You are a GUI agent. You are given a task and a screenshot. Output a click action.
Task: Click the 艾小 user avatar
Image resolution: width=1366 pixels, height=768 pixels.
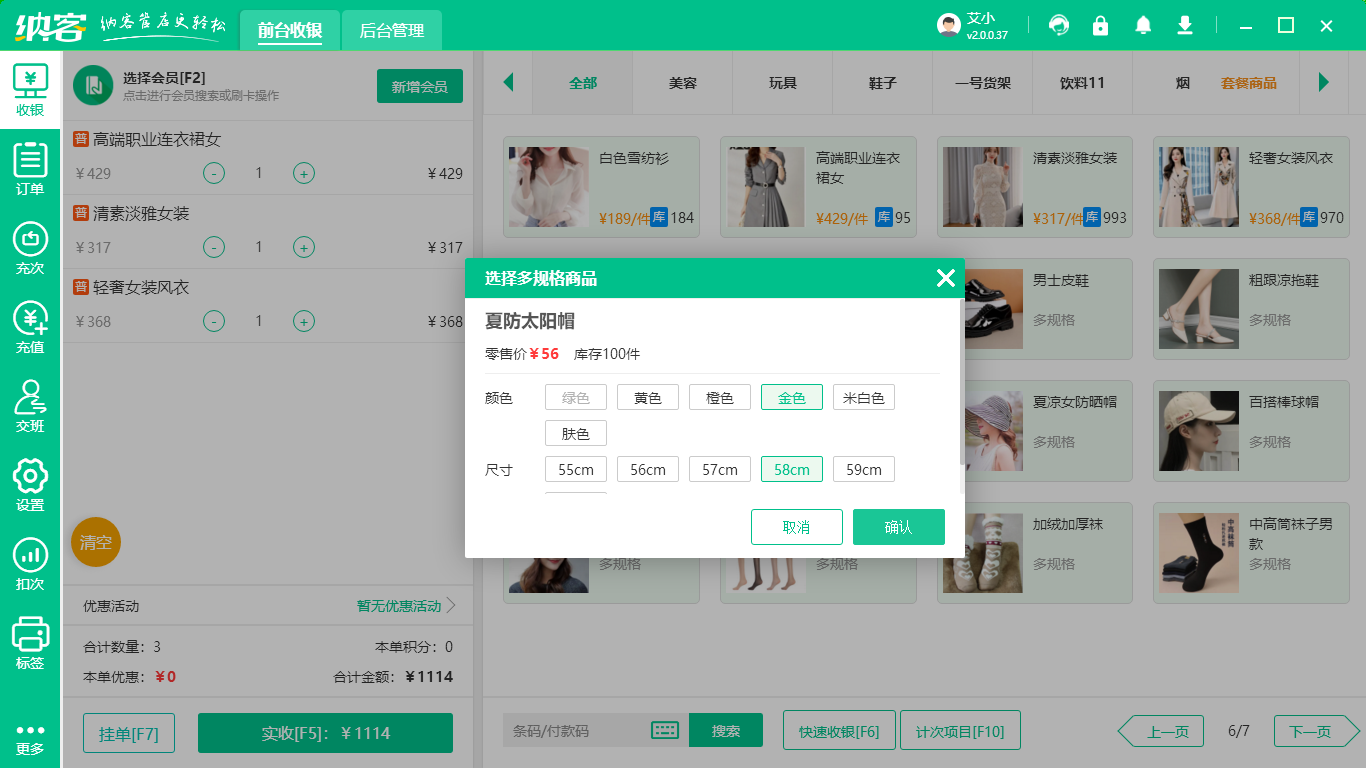point(949,26)
